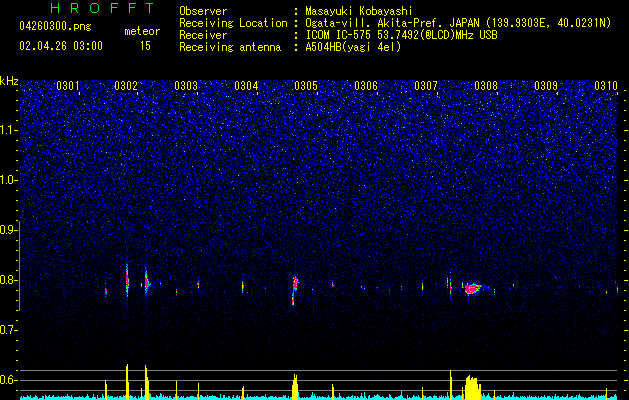This screenshot has height=400, width=629.
Task: Click the 'Receiving Location' field label
Action: pos(233,23)
